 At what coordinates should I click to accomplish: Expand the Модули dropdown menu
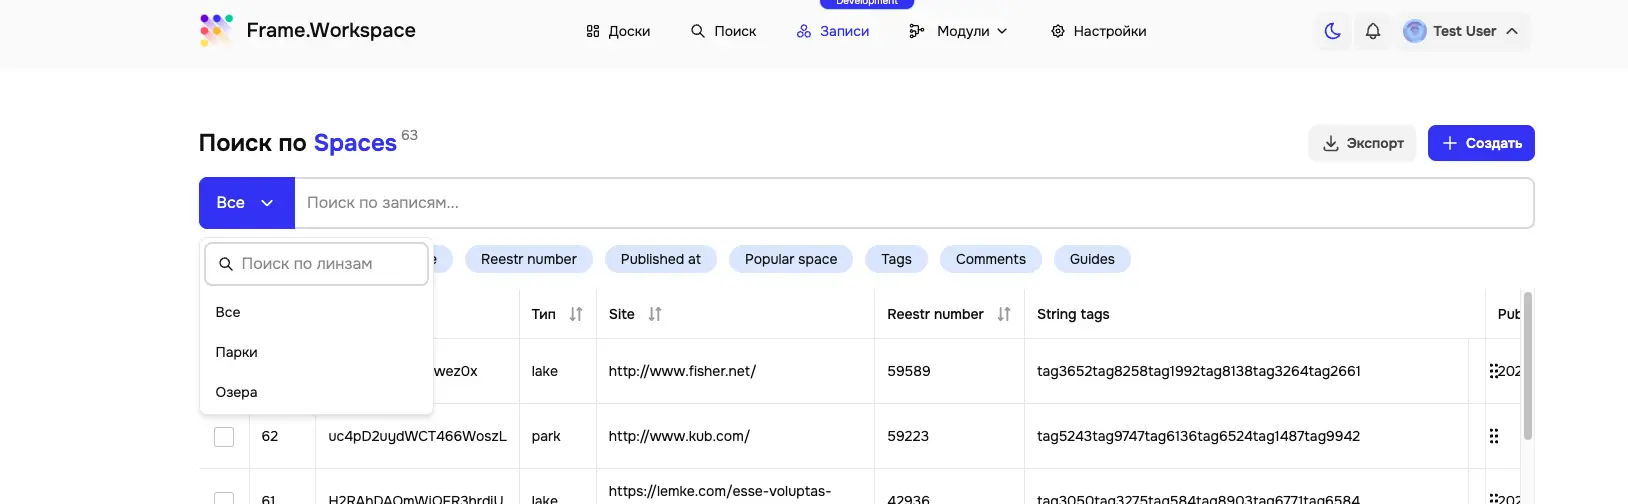tap(958, 31)
